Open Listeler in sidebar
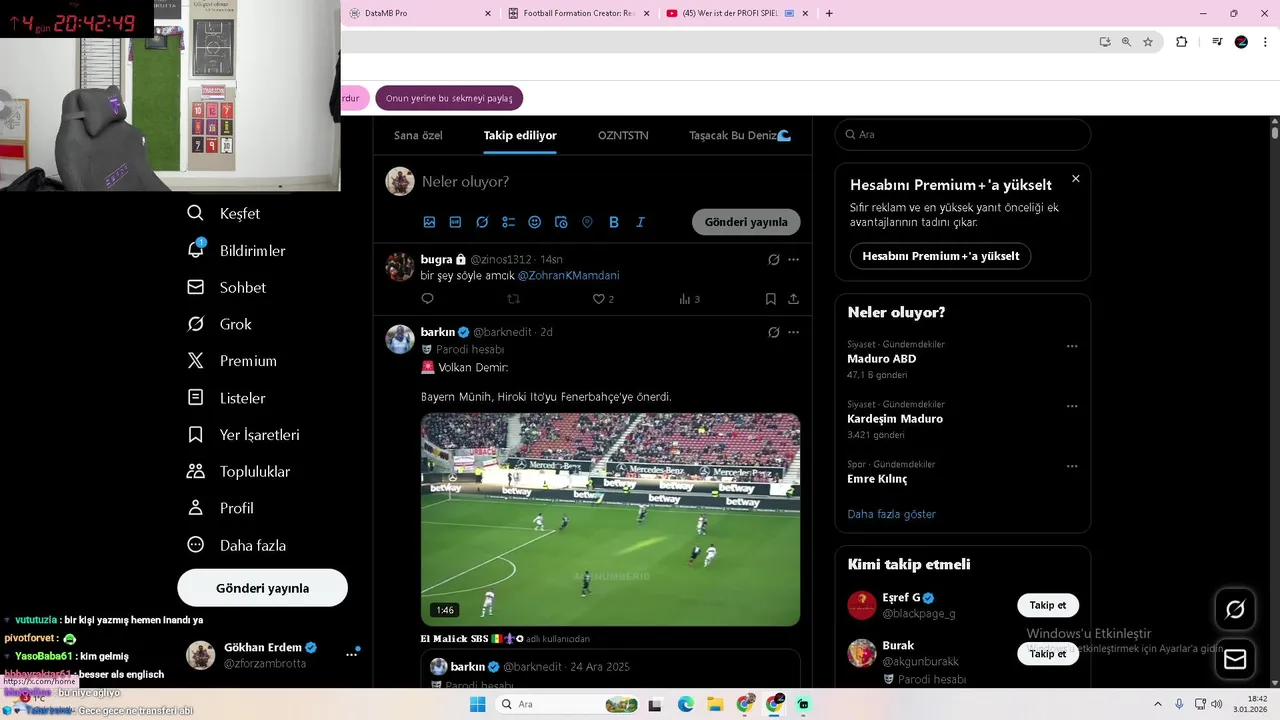Screen dimensions: 1280x720 point(228,398)
